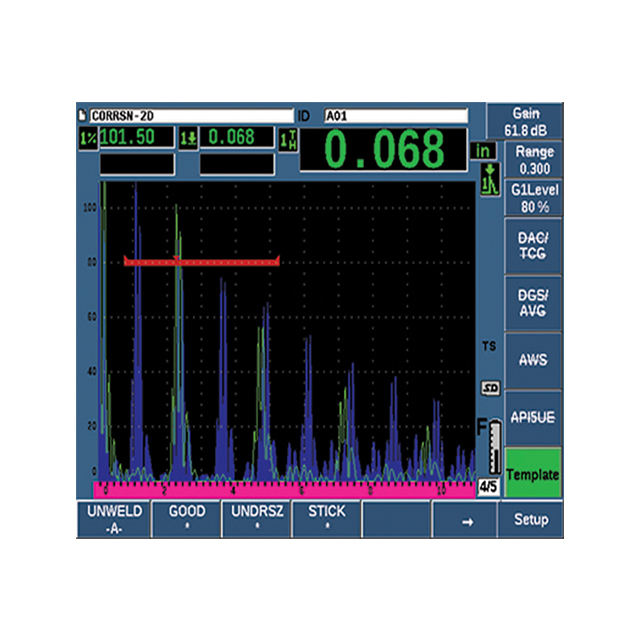Select the 1% amplitude measurement icon
640x640 pixels.
pos(88,138)
